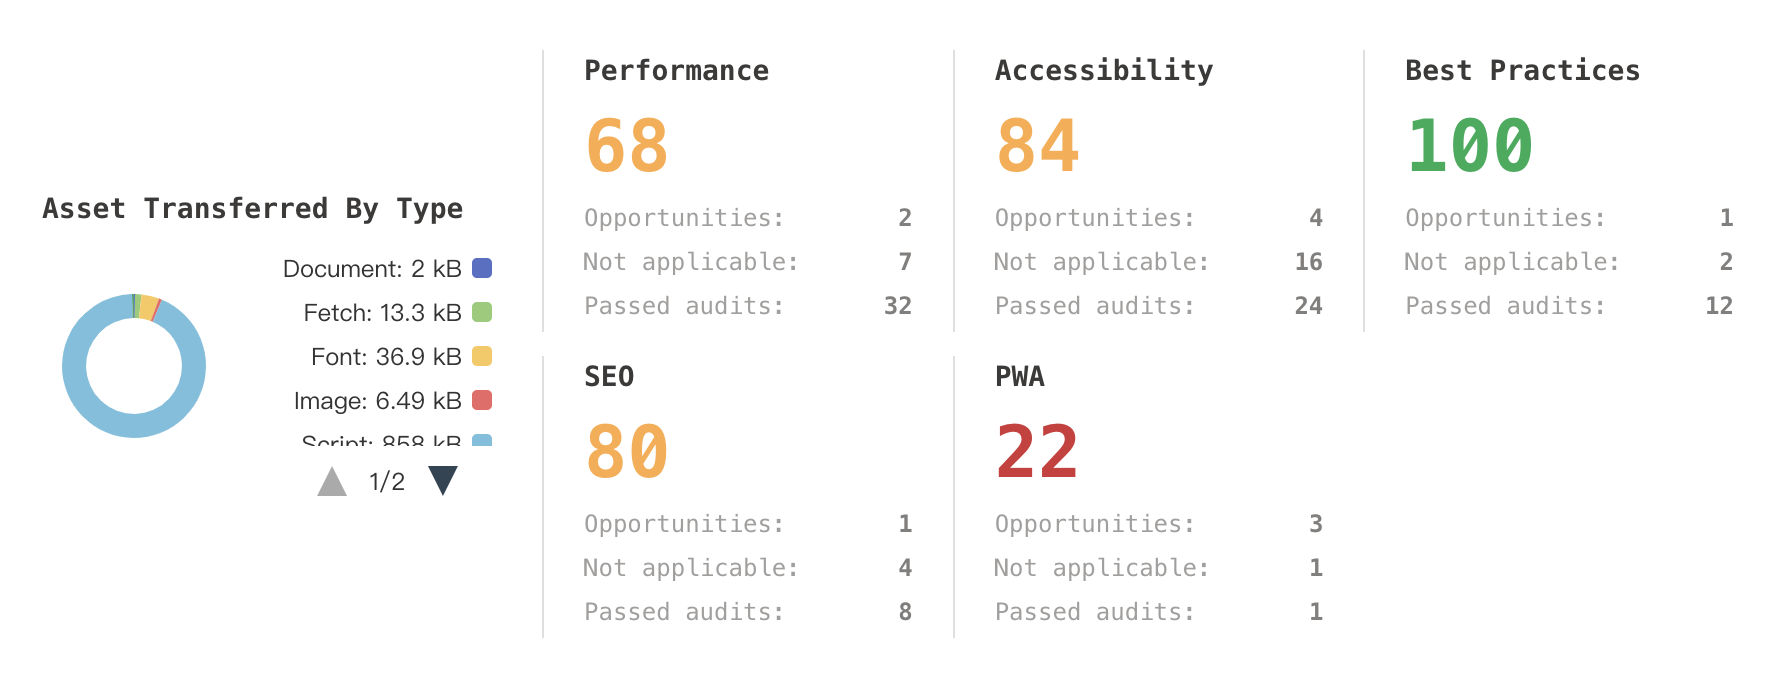Go to next legend page arrow
1780x678 pixels.
coord(443,480)
